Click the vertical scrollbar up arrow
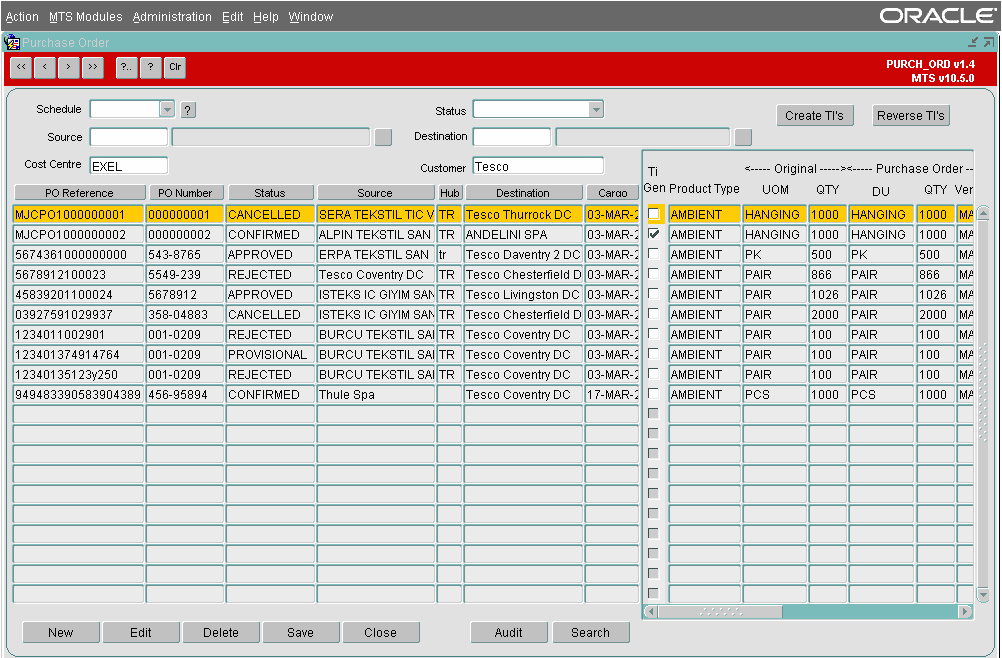 (x=983, y=213)
